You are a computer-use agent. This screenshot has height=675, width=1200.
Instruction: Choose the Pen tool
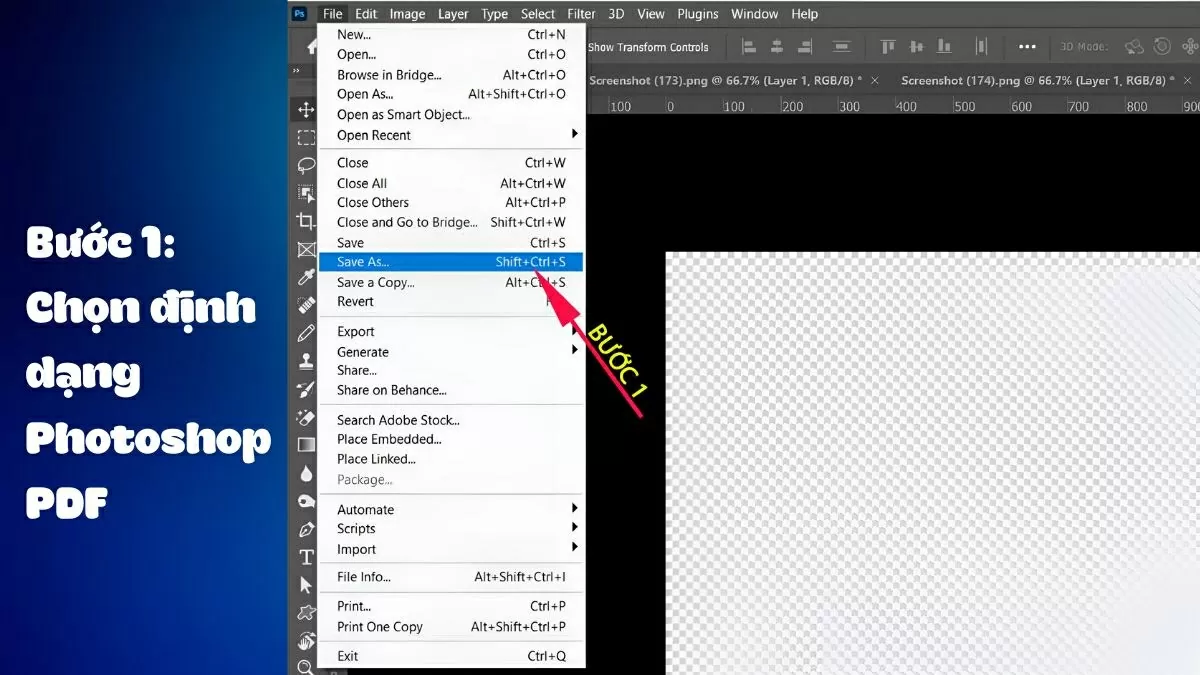tap(305, 527)
